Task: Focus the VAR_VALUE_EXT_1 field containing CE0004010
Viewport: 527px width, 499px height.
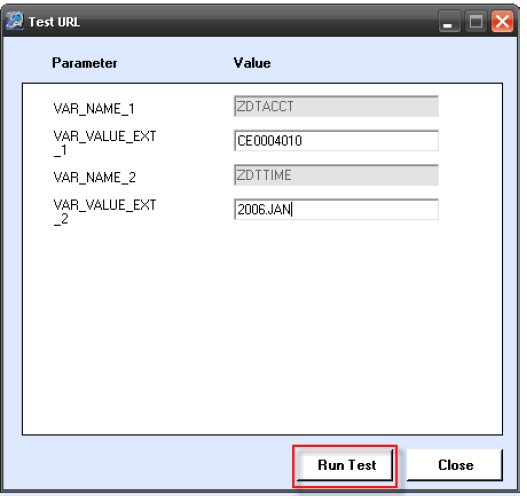Action: [x=336, y=140]
